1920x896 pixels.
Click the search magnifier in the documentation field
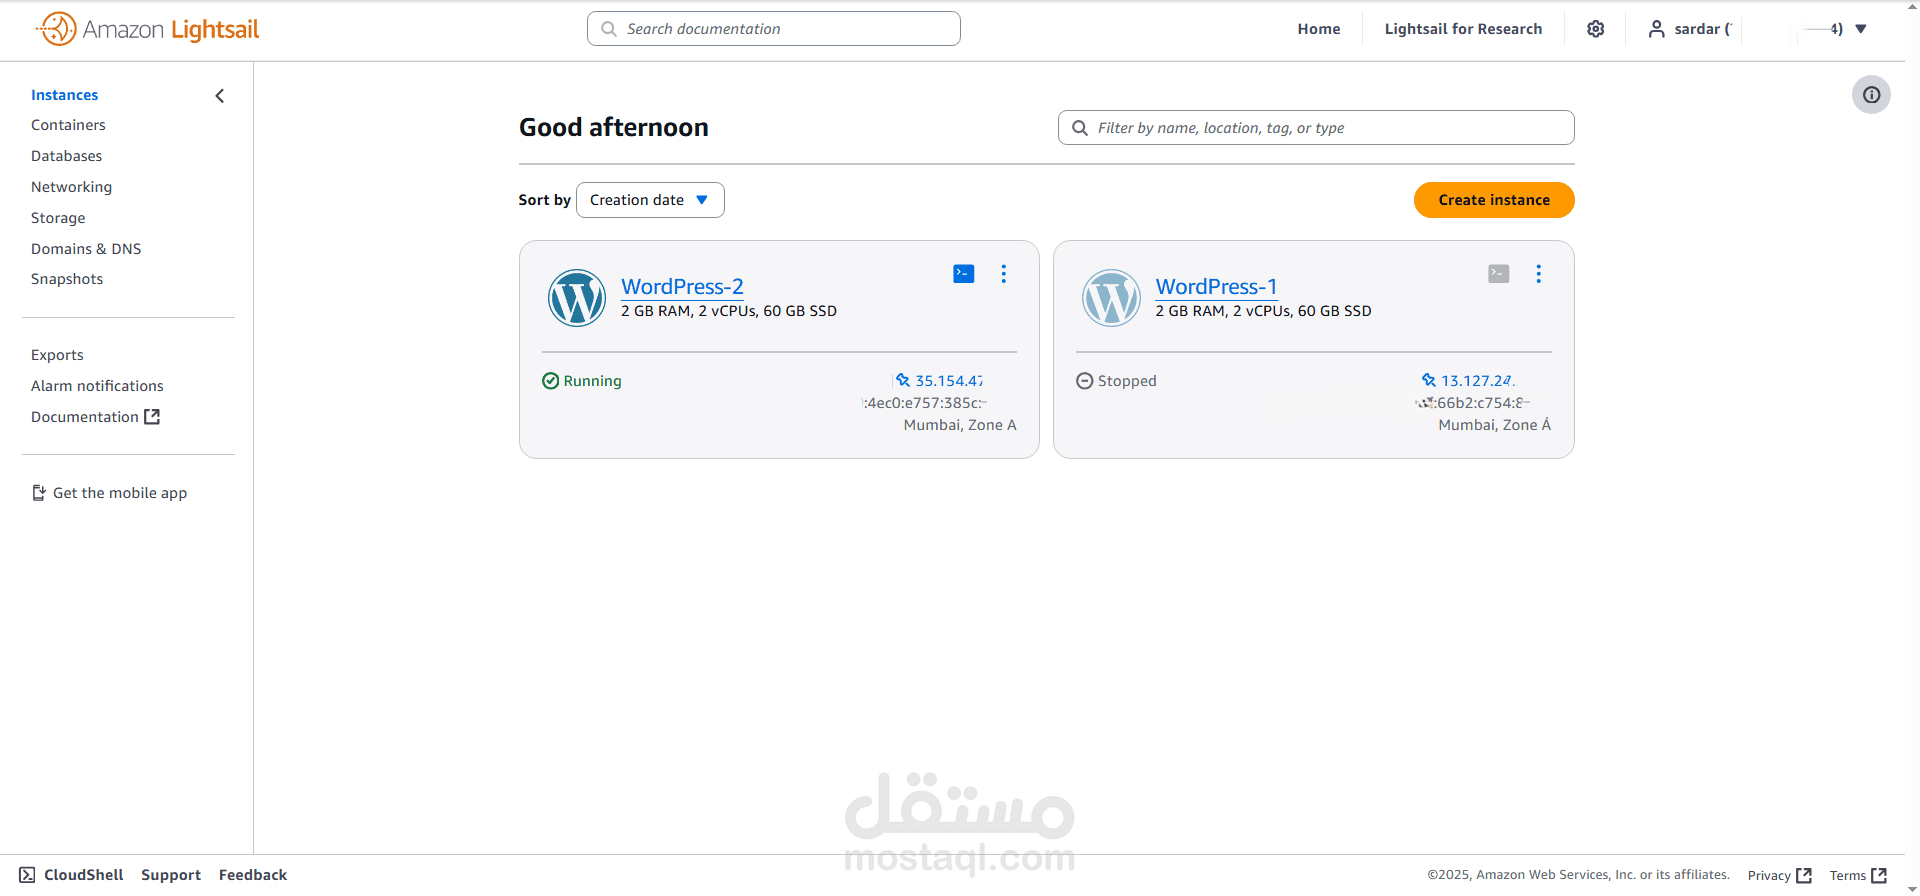tap(609, 29)
